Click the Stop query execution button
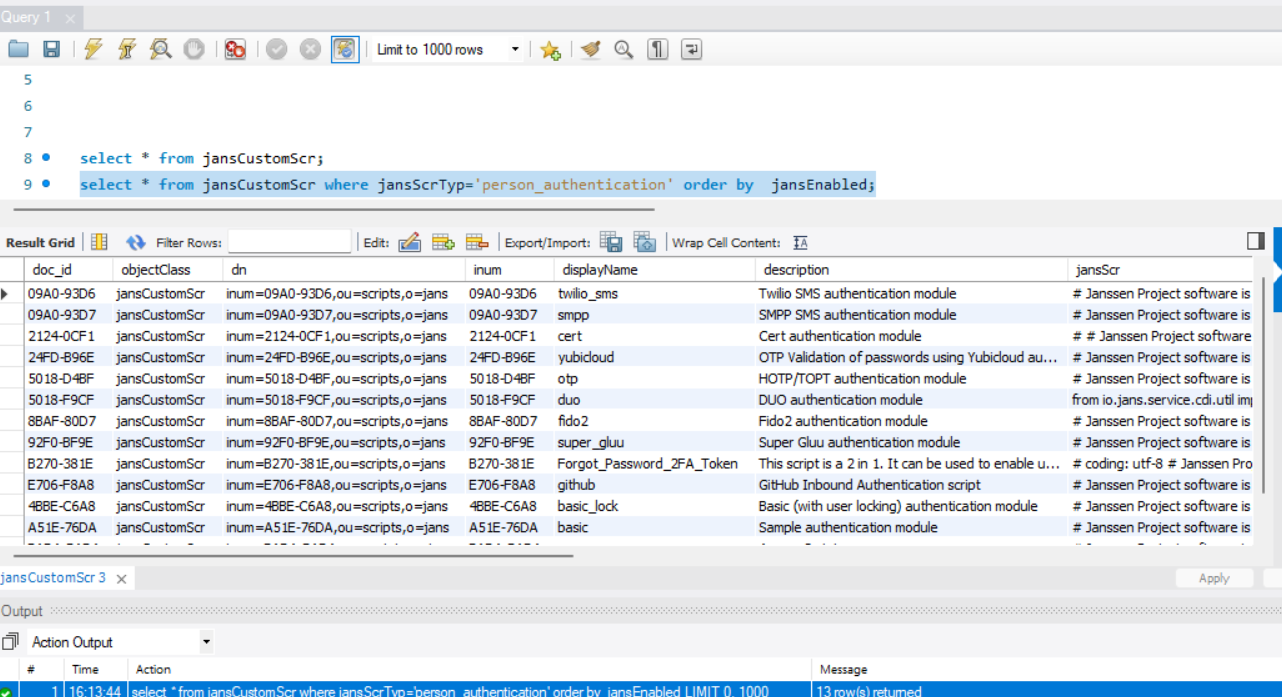1282x697 pixels. click(194, 48)
